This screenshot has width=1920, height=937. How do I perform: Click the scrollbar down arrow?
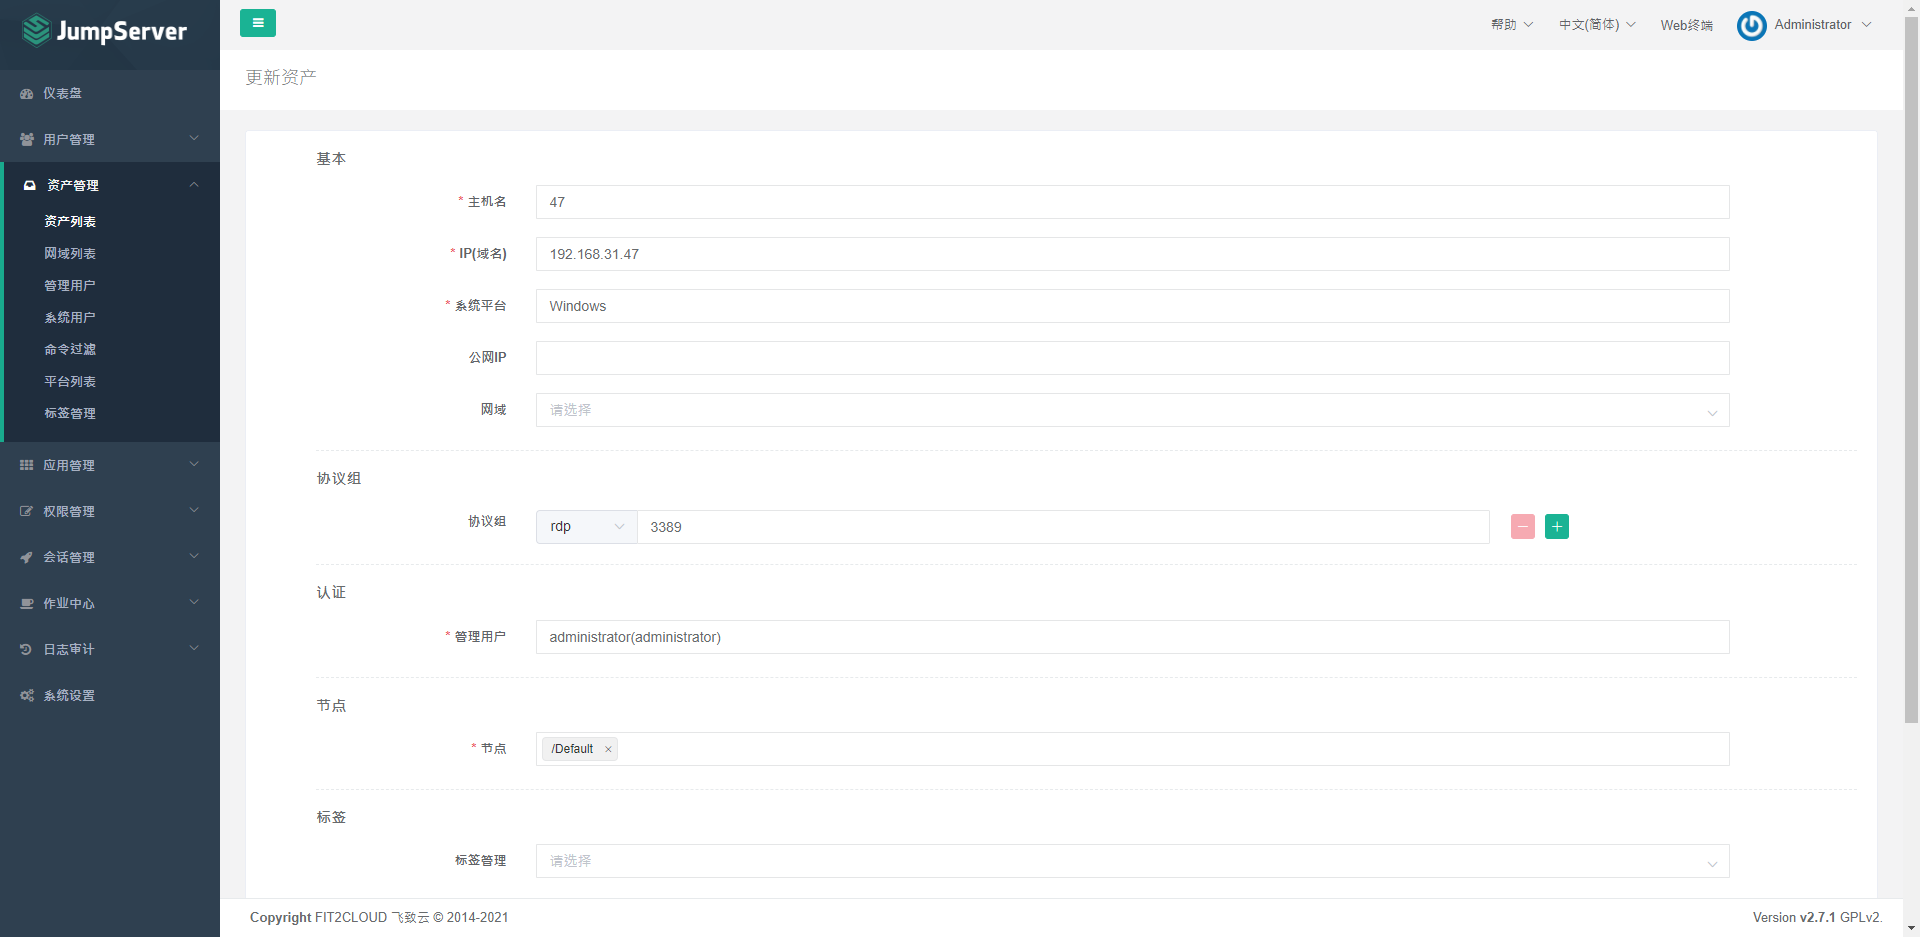[x=1911, y=928]
